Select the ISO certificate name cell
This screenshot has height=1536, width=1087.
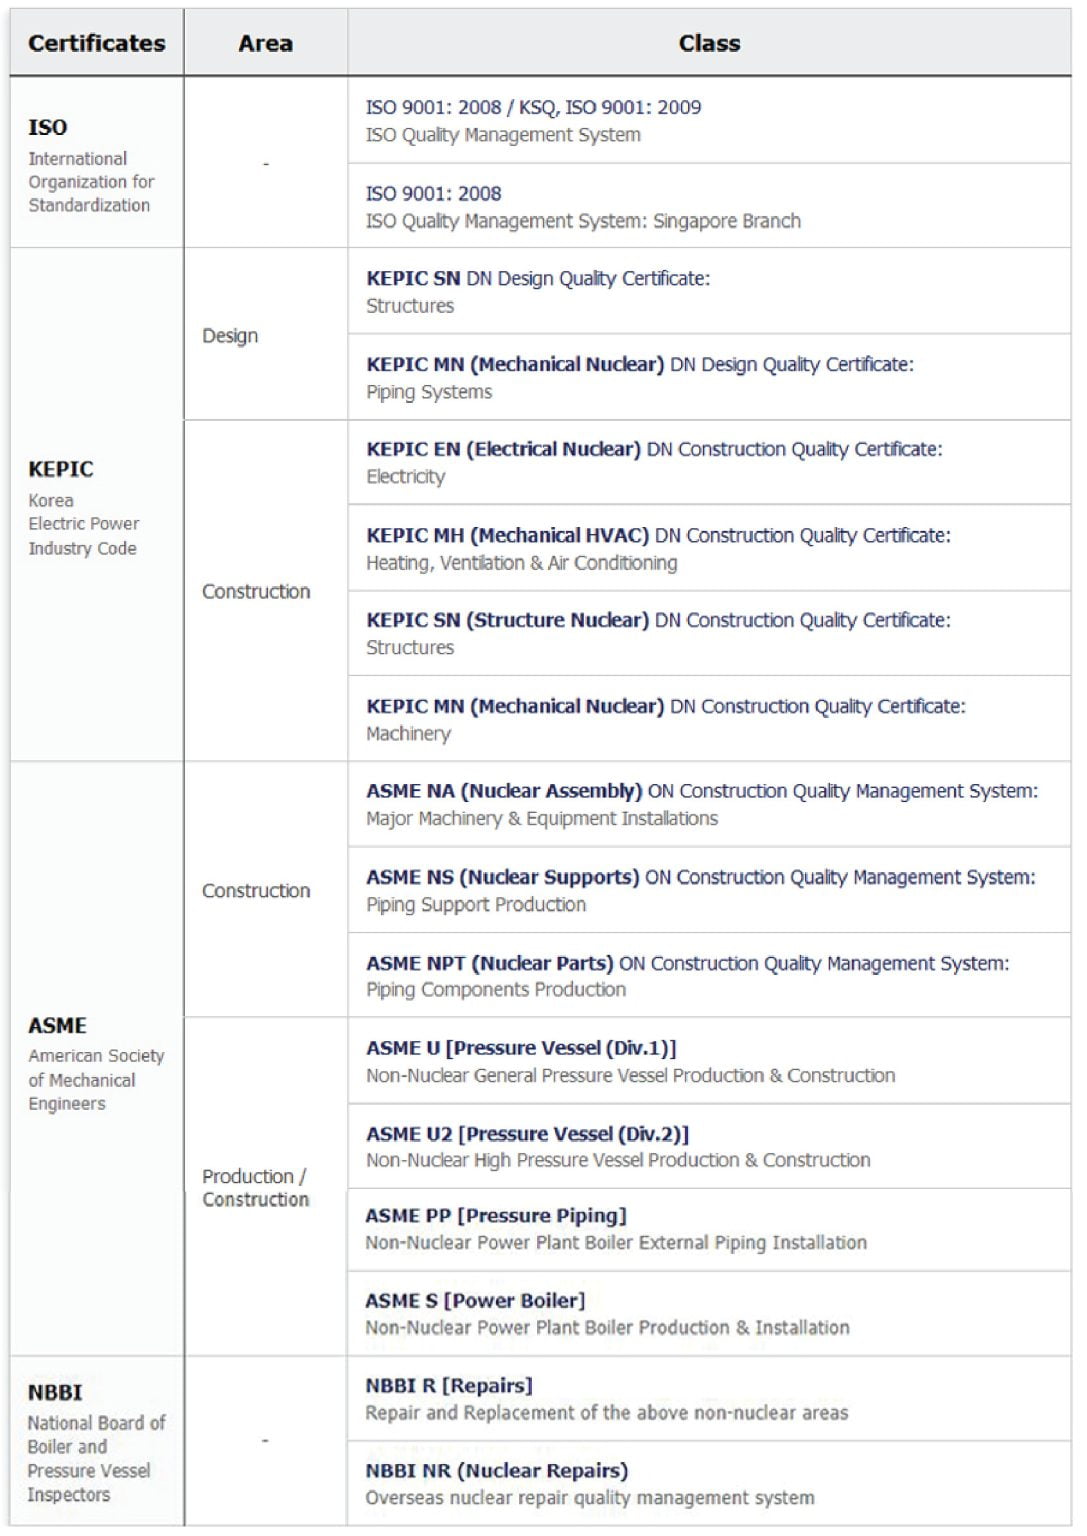click(90, 165)
